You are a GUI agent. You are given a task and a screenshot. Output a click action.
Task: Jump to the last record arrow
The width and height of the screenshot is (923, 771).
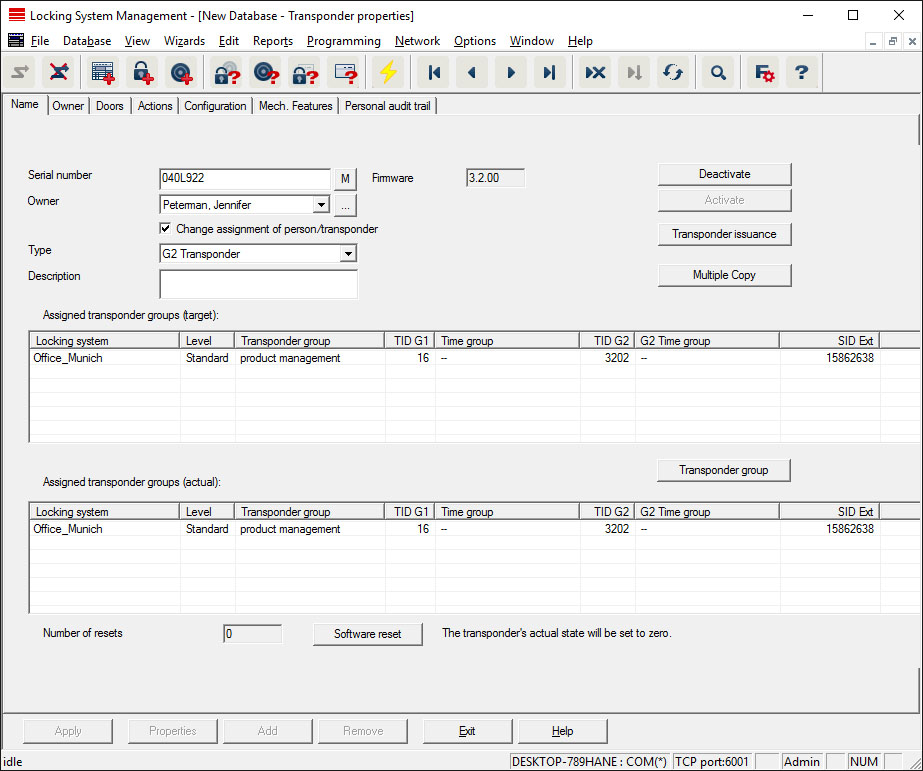coord(548,73)
